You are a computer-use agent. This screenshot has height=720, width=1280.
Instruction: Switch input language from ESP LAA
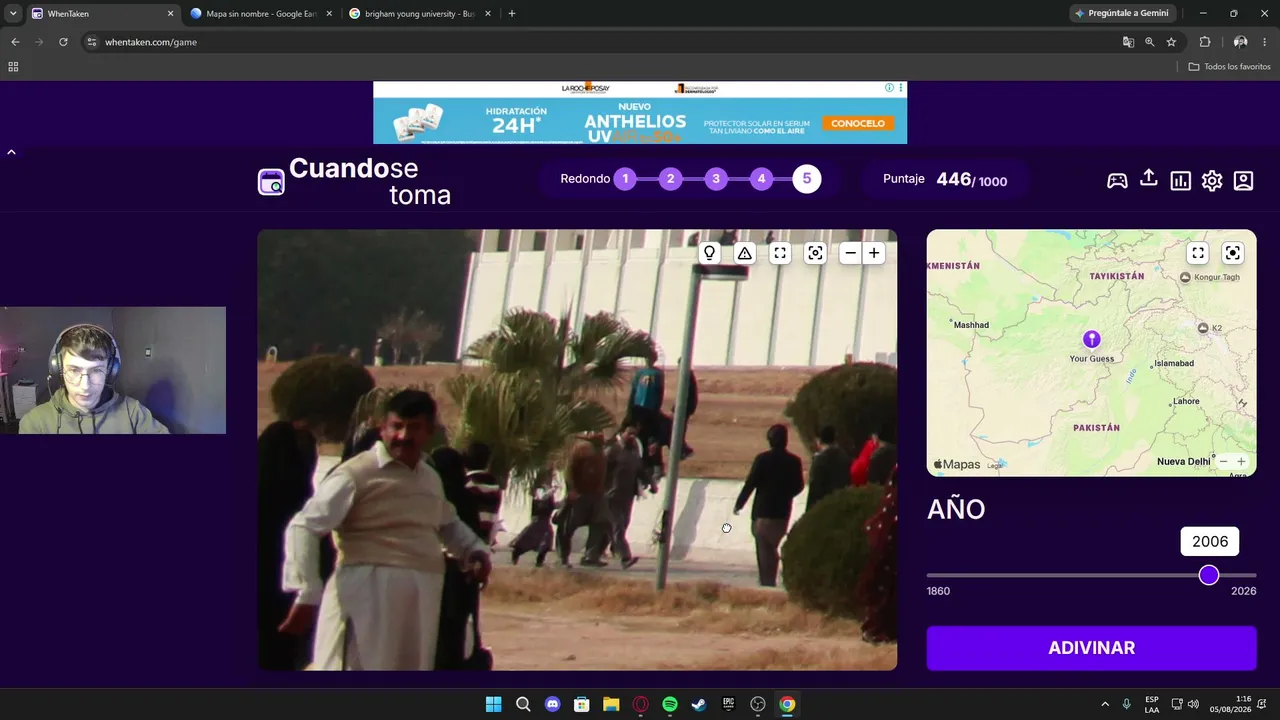[x=1152, y=704]
